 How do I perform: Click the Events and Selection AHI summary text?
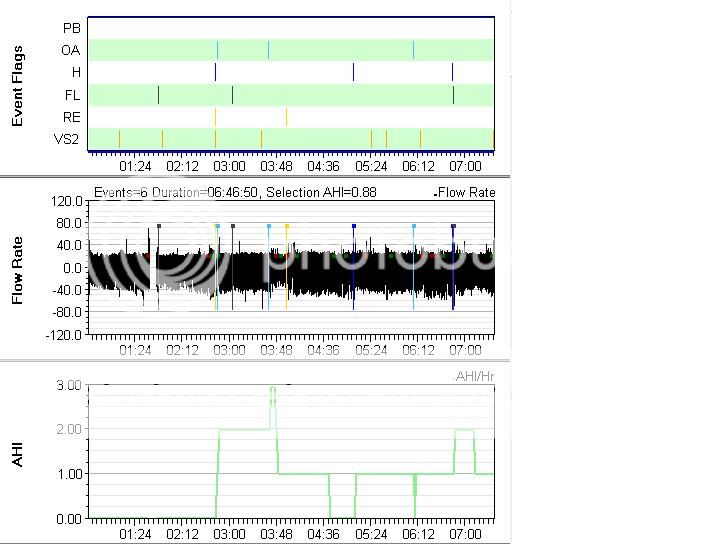pos(234,192)
